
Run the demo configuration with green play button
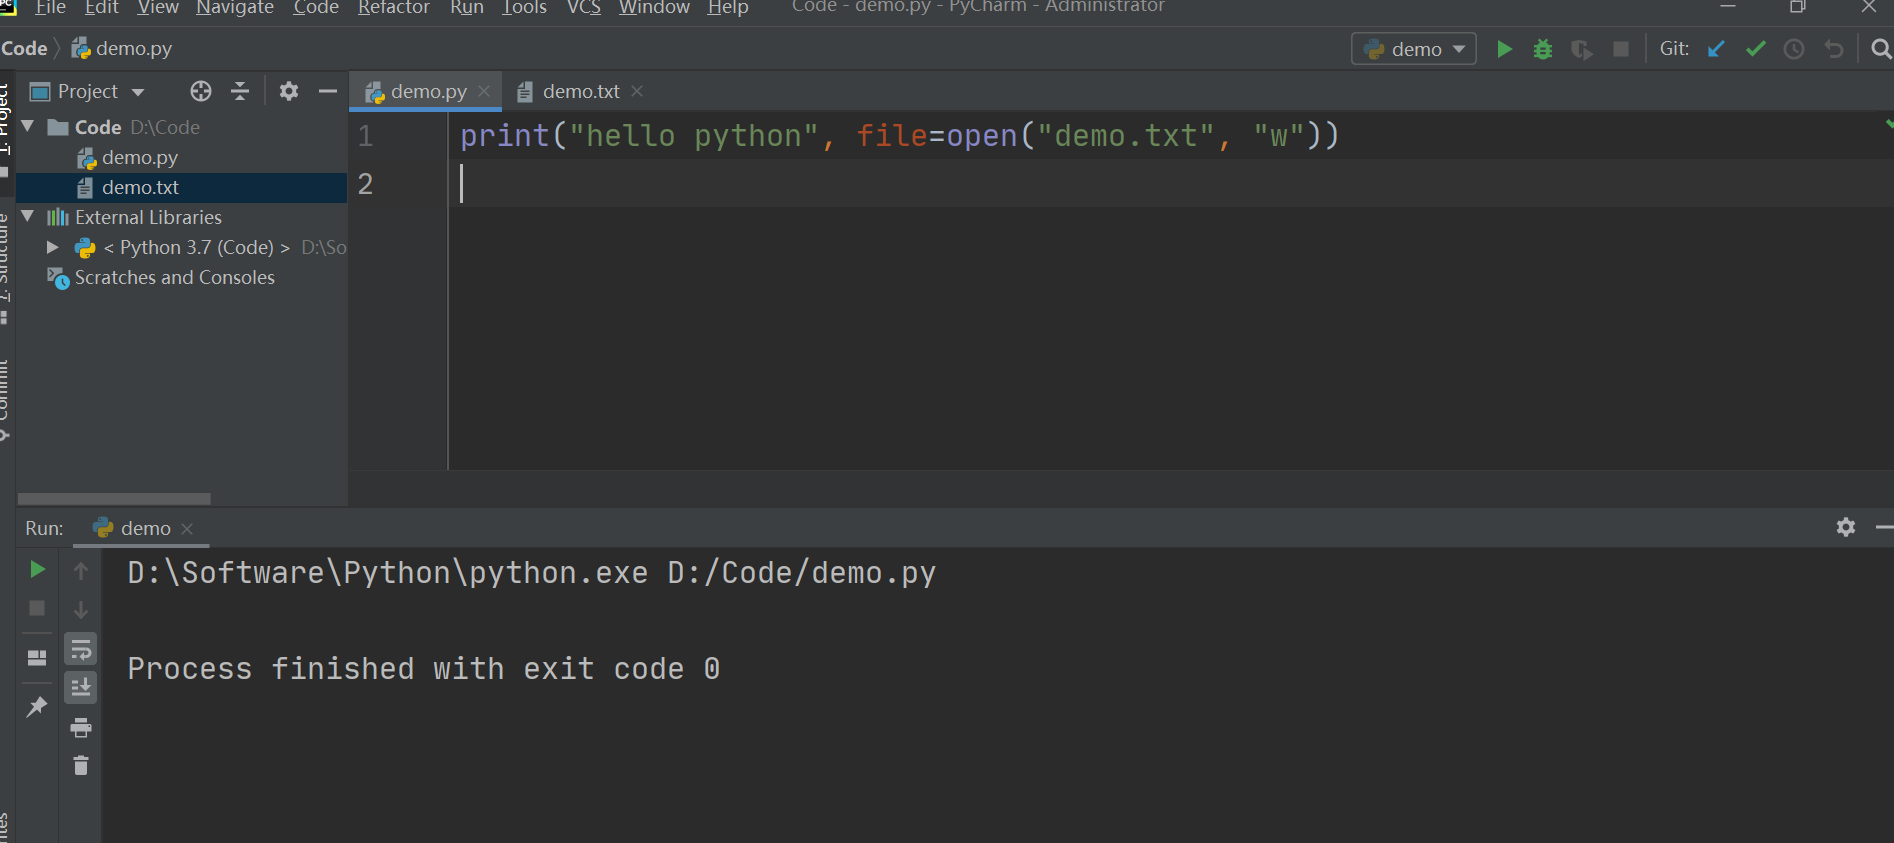click(x=1503, y=49)
